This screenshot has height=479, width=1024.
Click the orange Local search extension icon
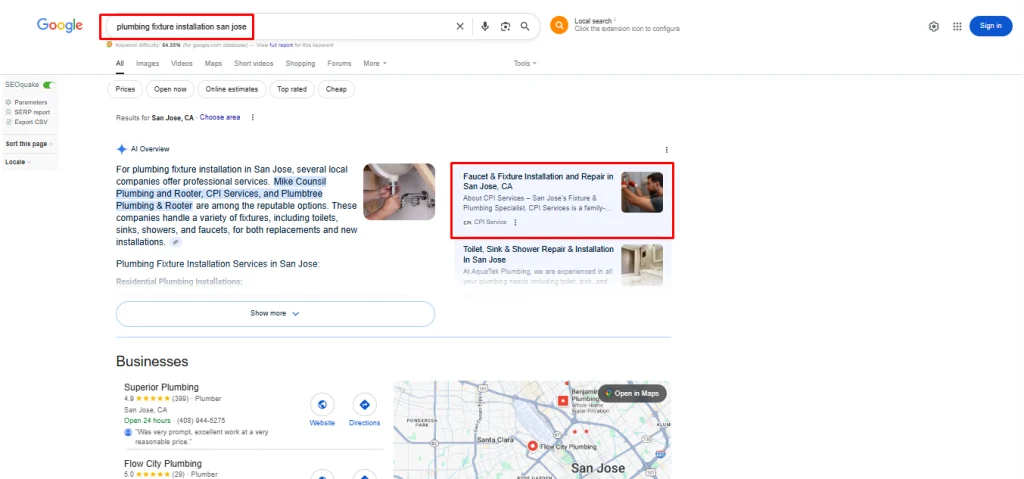tap(559, 25)
